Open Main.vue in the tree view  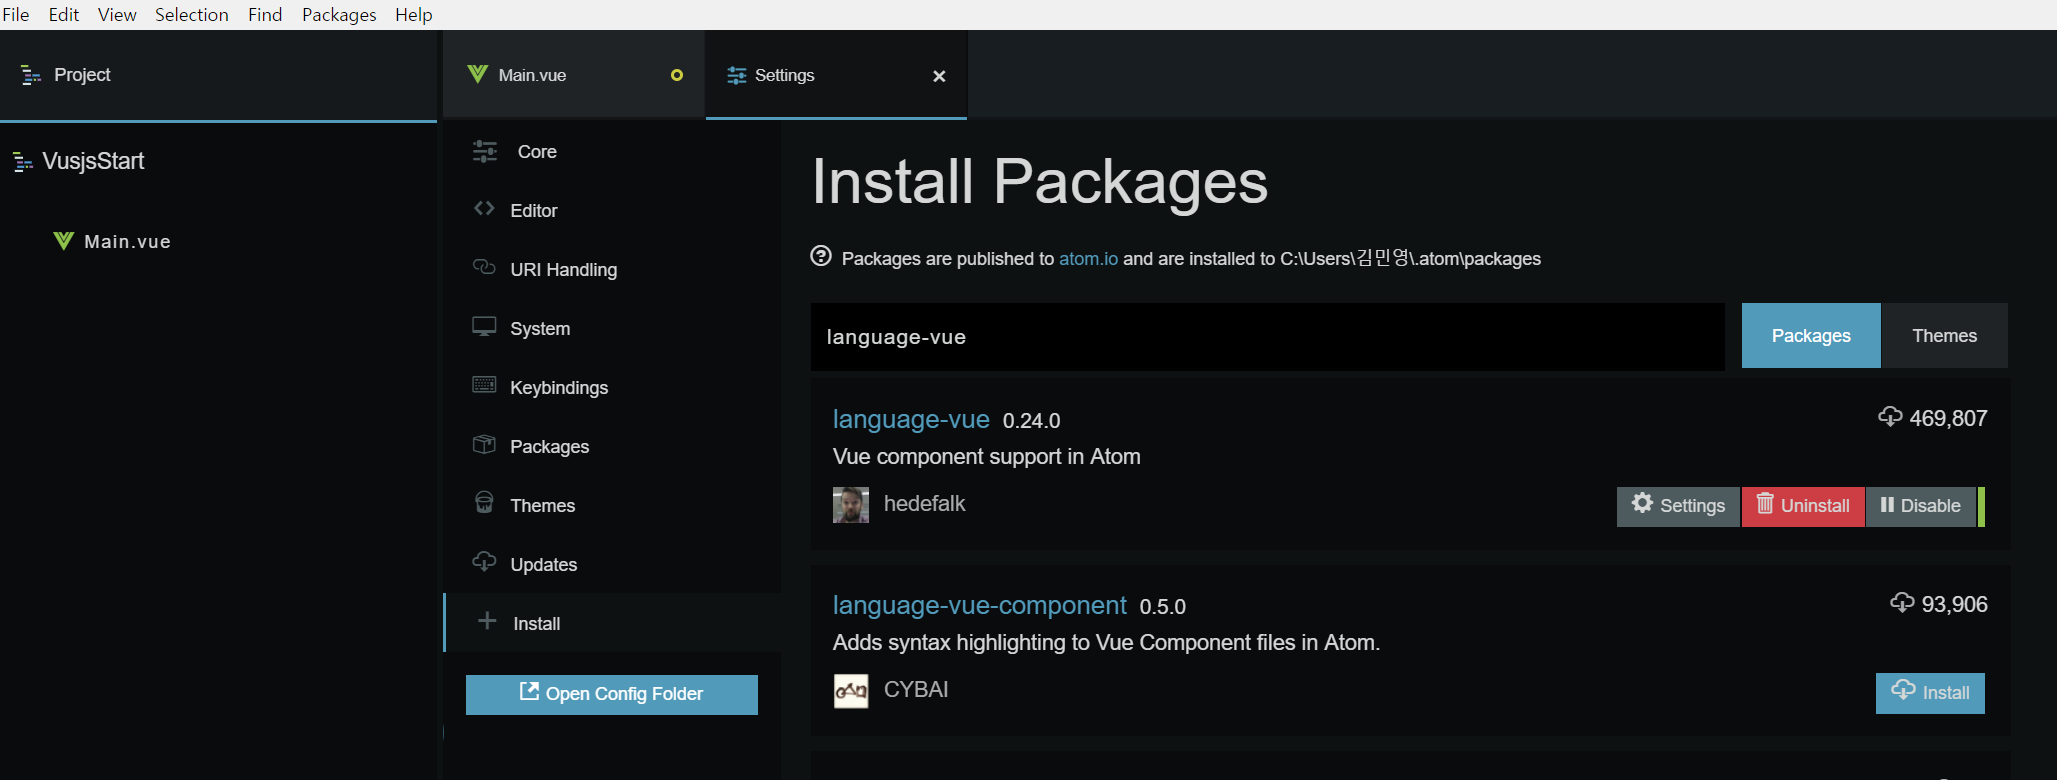tap(127, 242)
